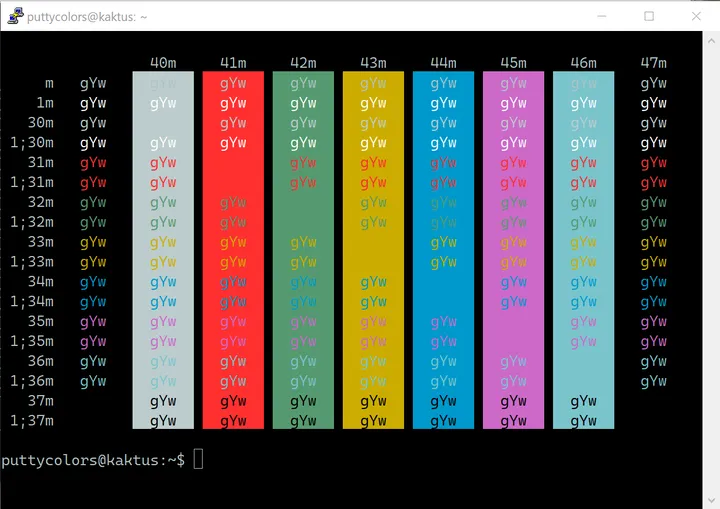The height and width of the screenshot is (509, 720).
Task: Click the scrollbar up arrow
Action: (711, 40)
